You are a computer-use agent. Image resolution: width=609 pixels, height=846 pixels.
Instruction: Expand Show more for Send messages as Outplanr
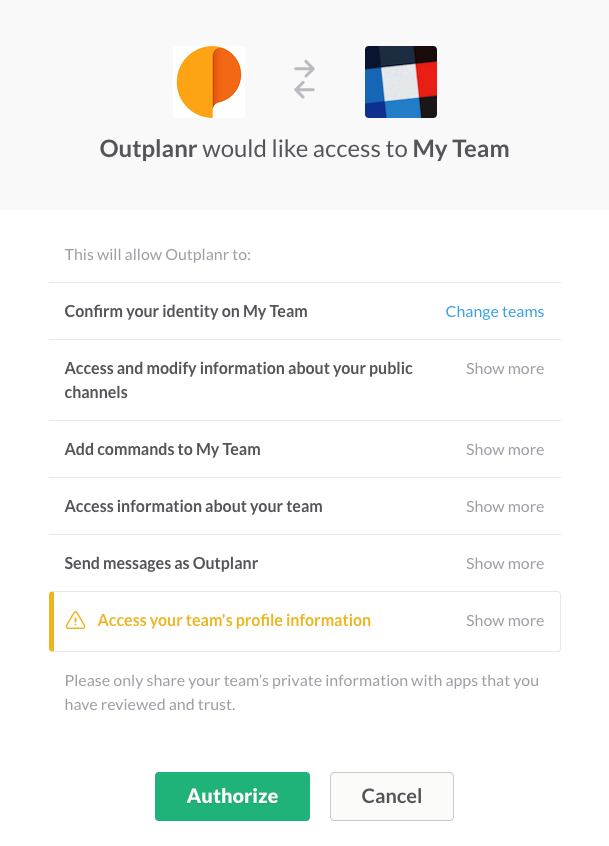coord(505,563)
